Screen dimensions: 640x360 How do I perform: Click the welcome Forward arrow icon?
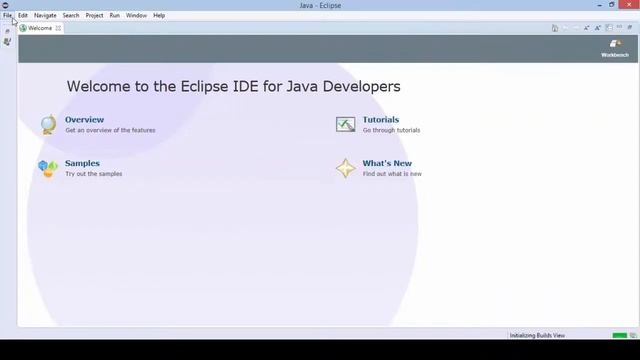tap(576, 28)
